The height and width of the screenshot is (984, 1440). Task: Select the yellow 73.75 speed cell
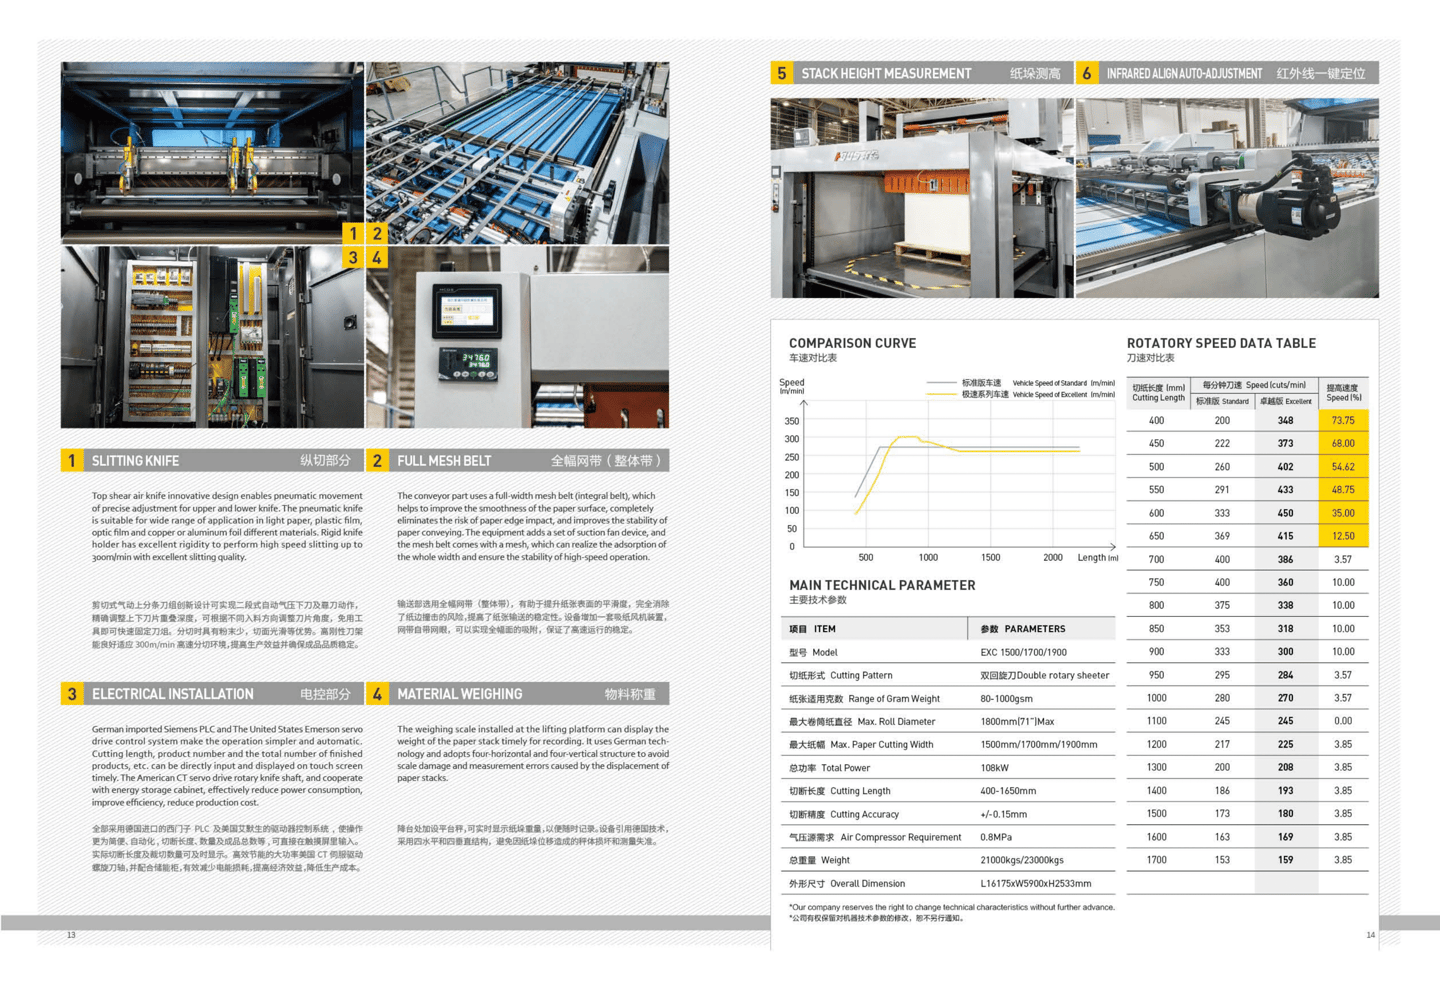(x=1343, y=421)
